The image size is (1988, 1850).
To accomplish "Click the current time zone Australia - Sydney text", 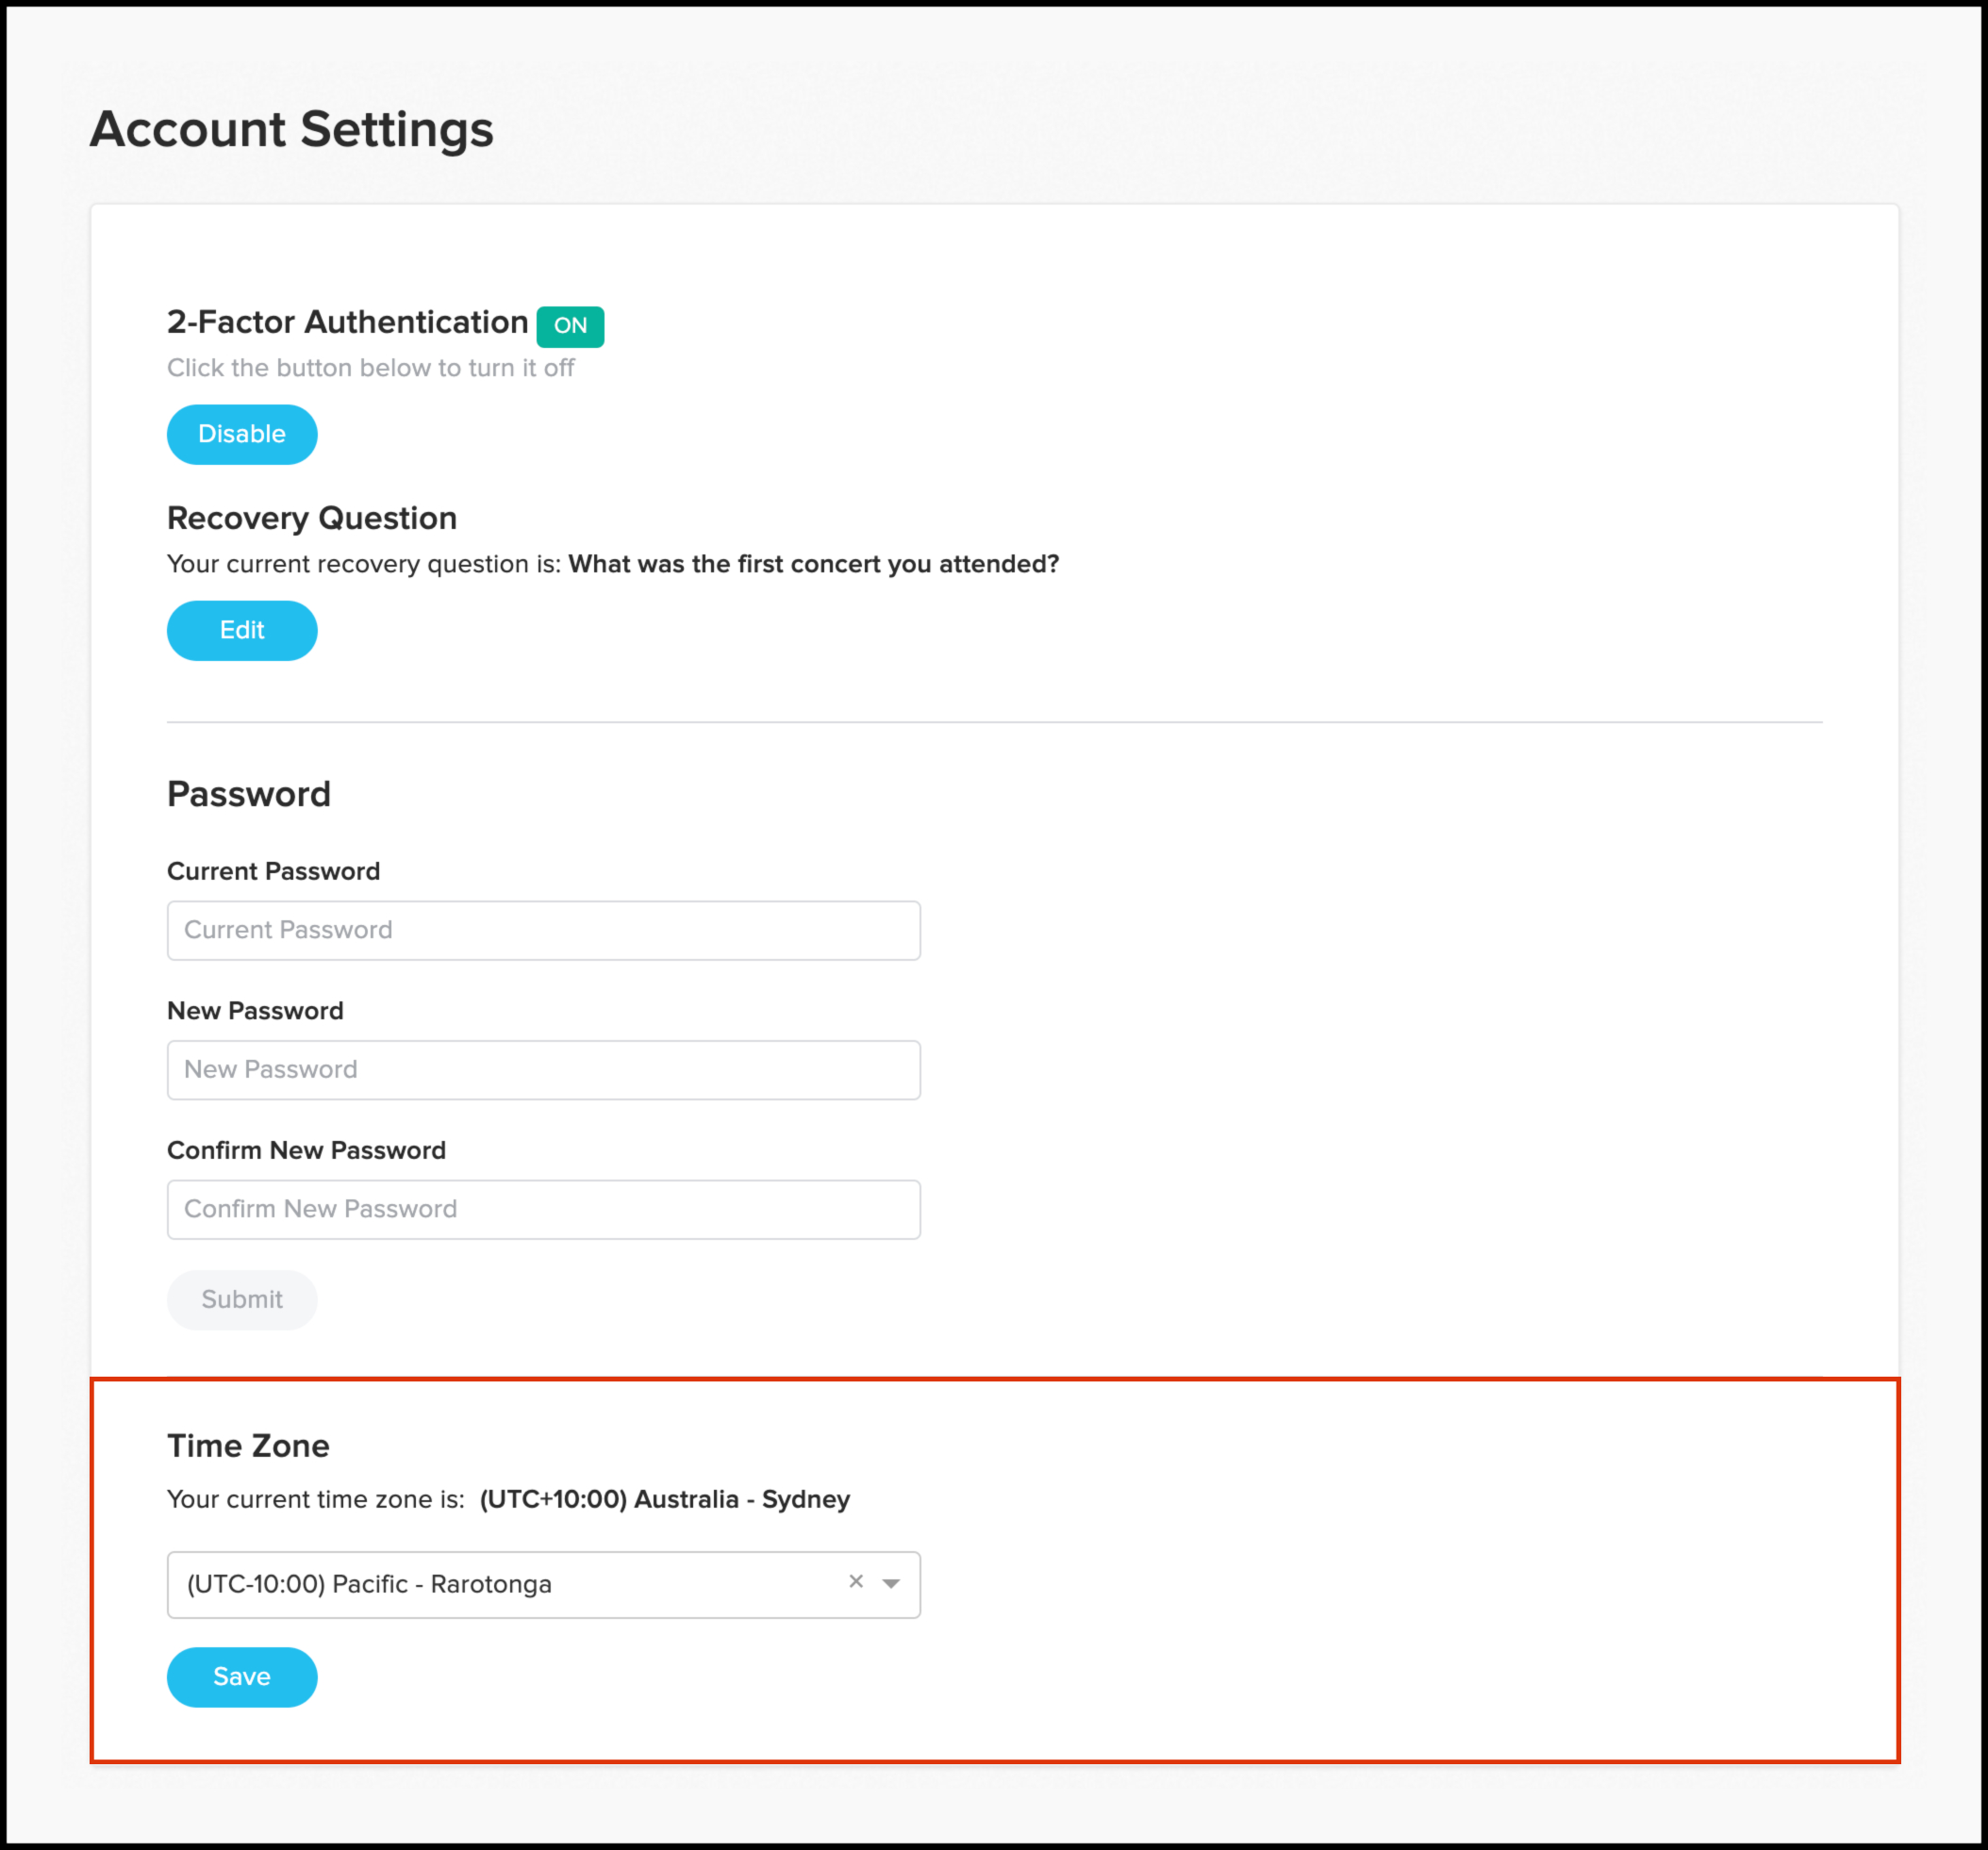I will click(664, 1499).
